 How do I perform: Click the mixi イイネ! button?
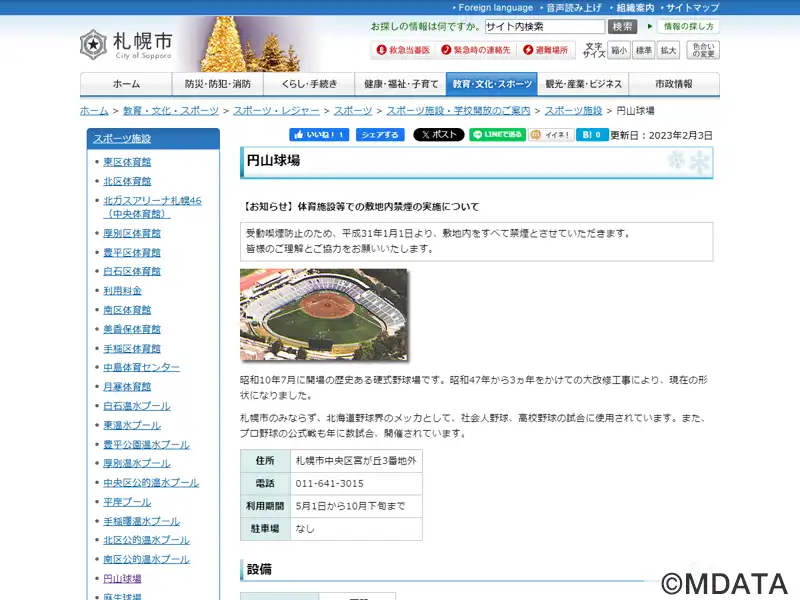551,135
